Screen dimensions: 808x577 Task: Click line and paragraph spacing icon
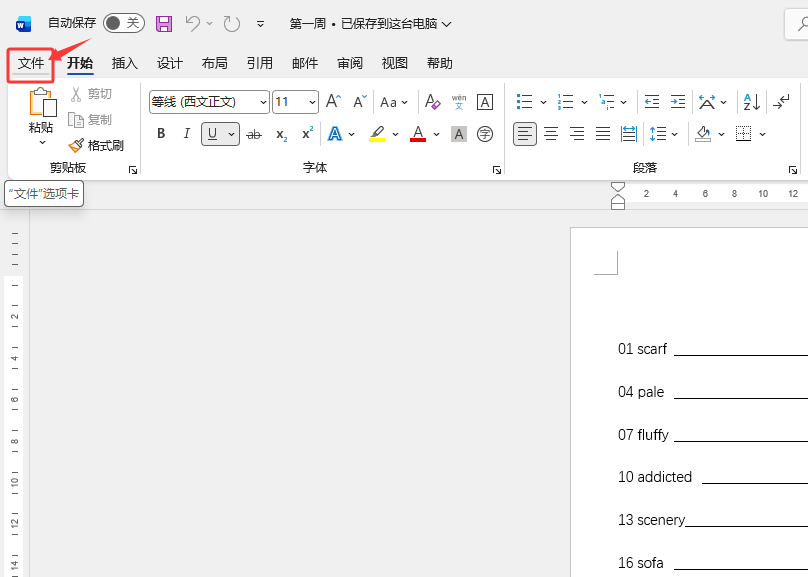tap(658, 134)
